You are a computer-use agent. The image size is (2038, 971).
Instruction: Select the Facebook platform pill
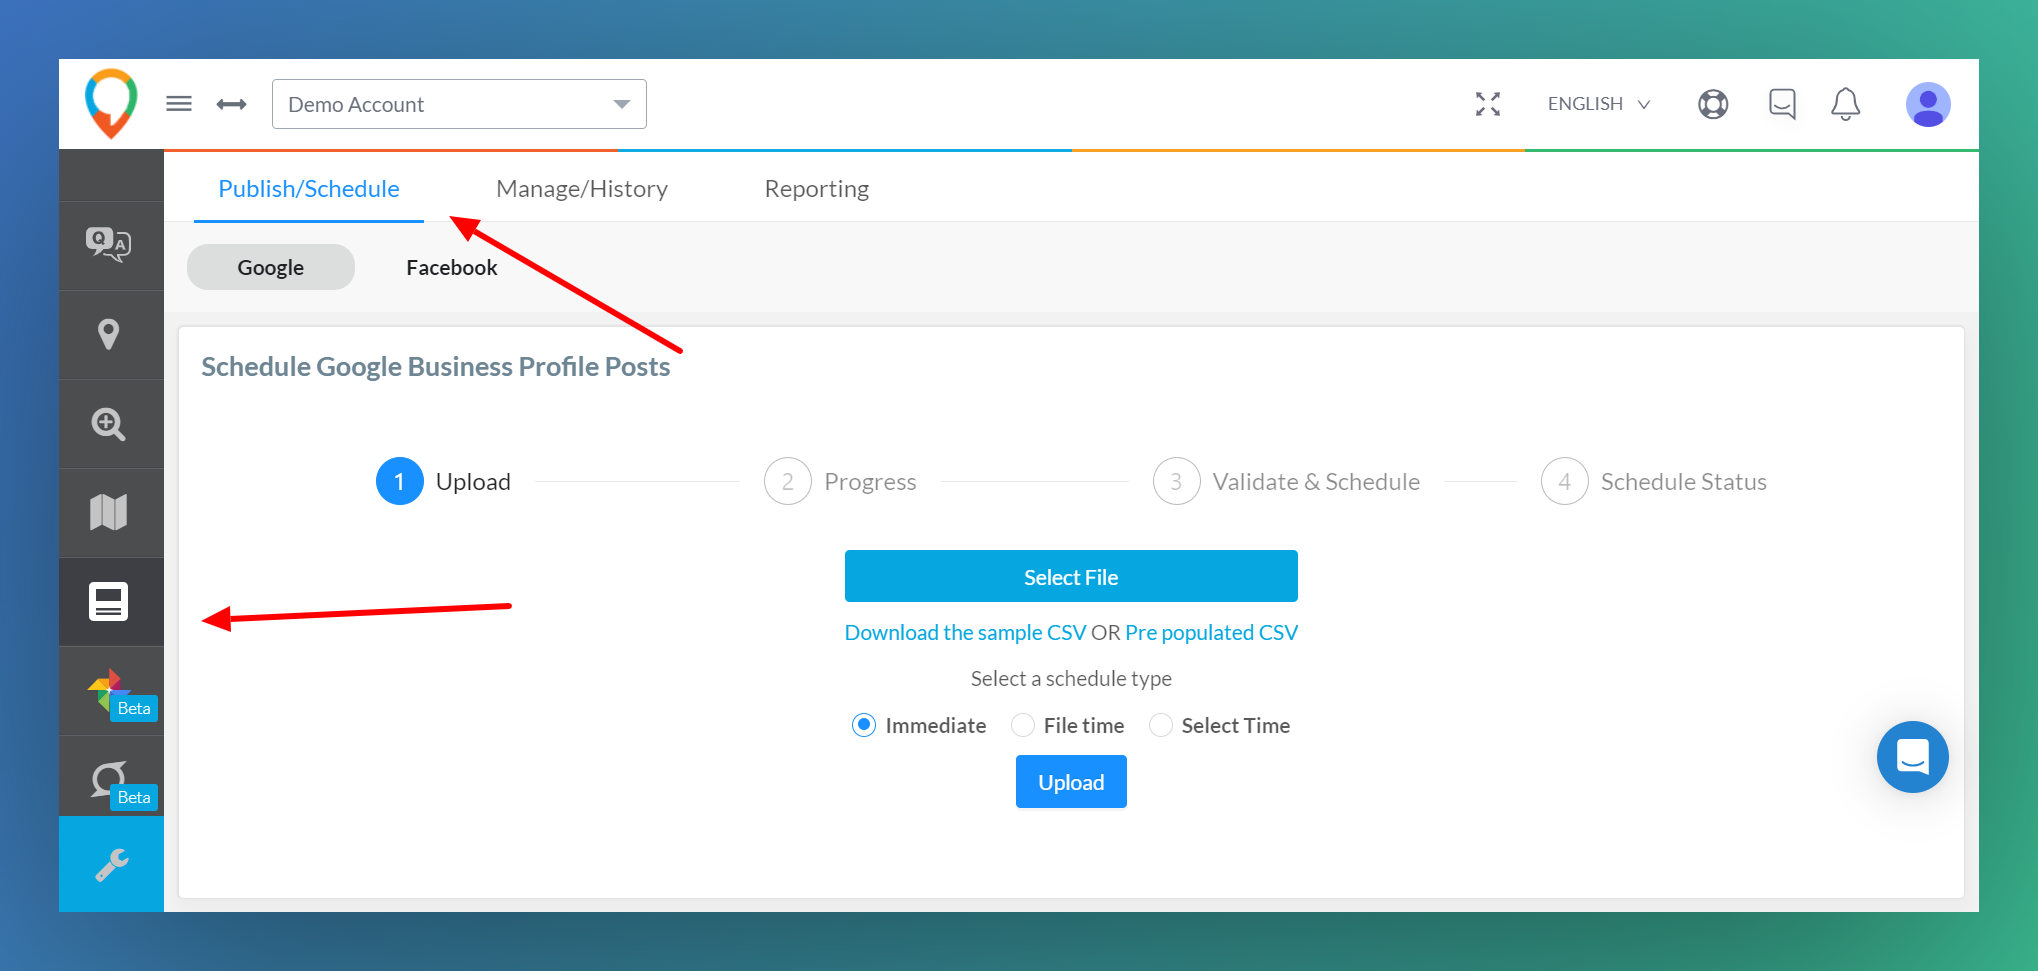pyautogui.click(x=452, y=267)
